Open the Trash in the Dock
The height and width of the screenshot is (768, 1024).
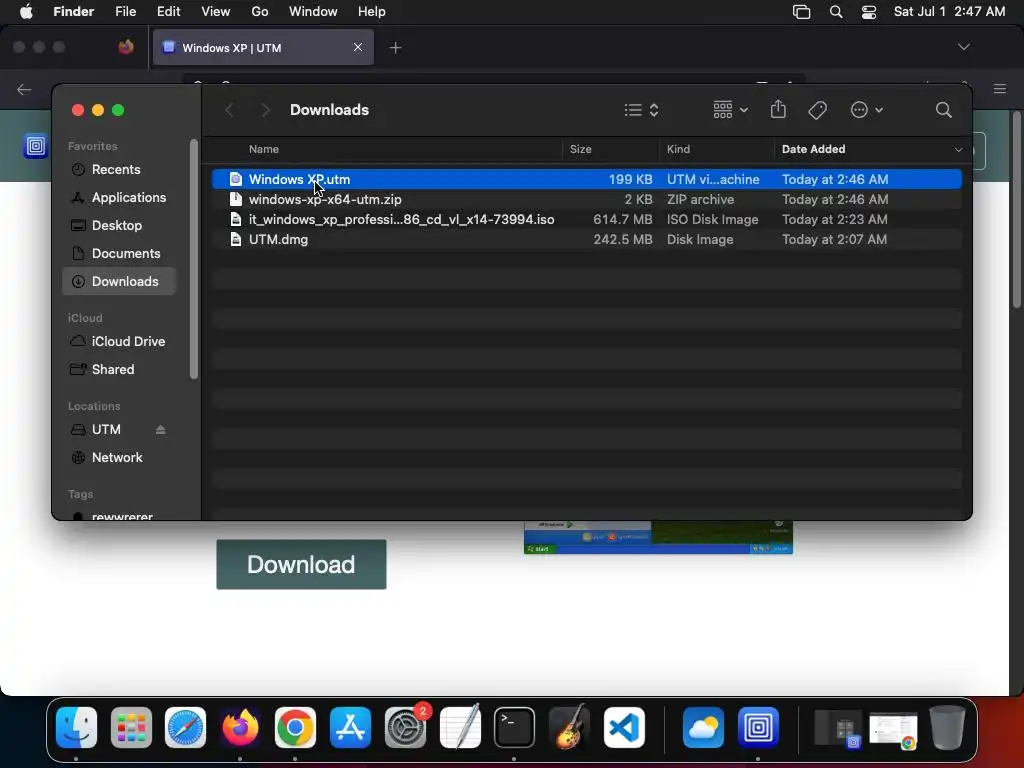[x=947, y=727]
